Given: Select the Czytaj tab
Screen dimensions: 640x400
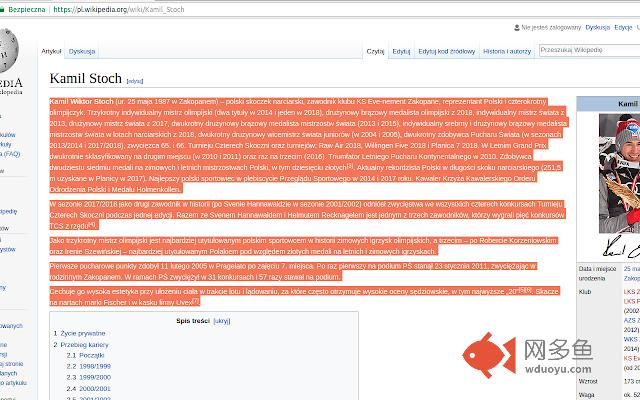Looking at the screenshot, I should (375, 51).
